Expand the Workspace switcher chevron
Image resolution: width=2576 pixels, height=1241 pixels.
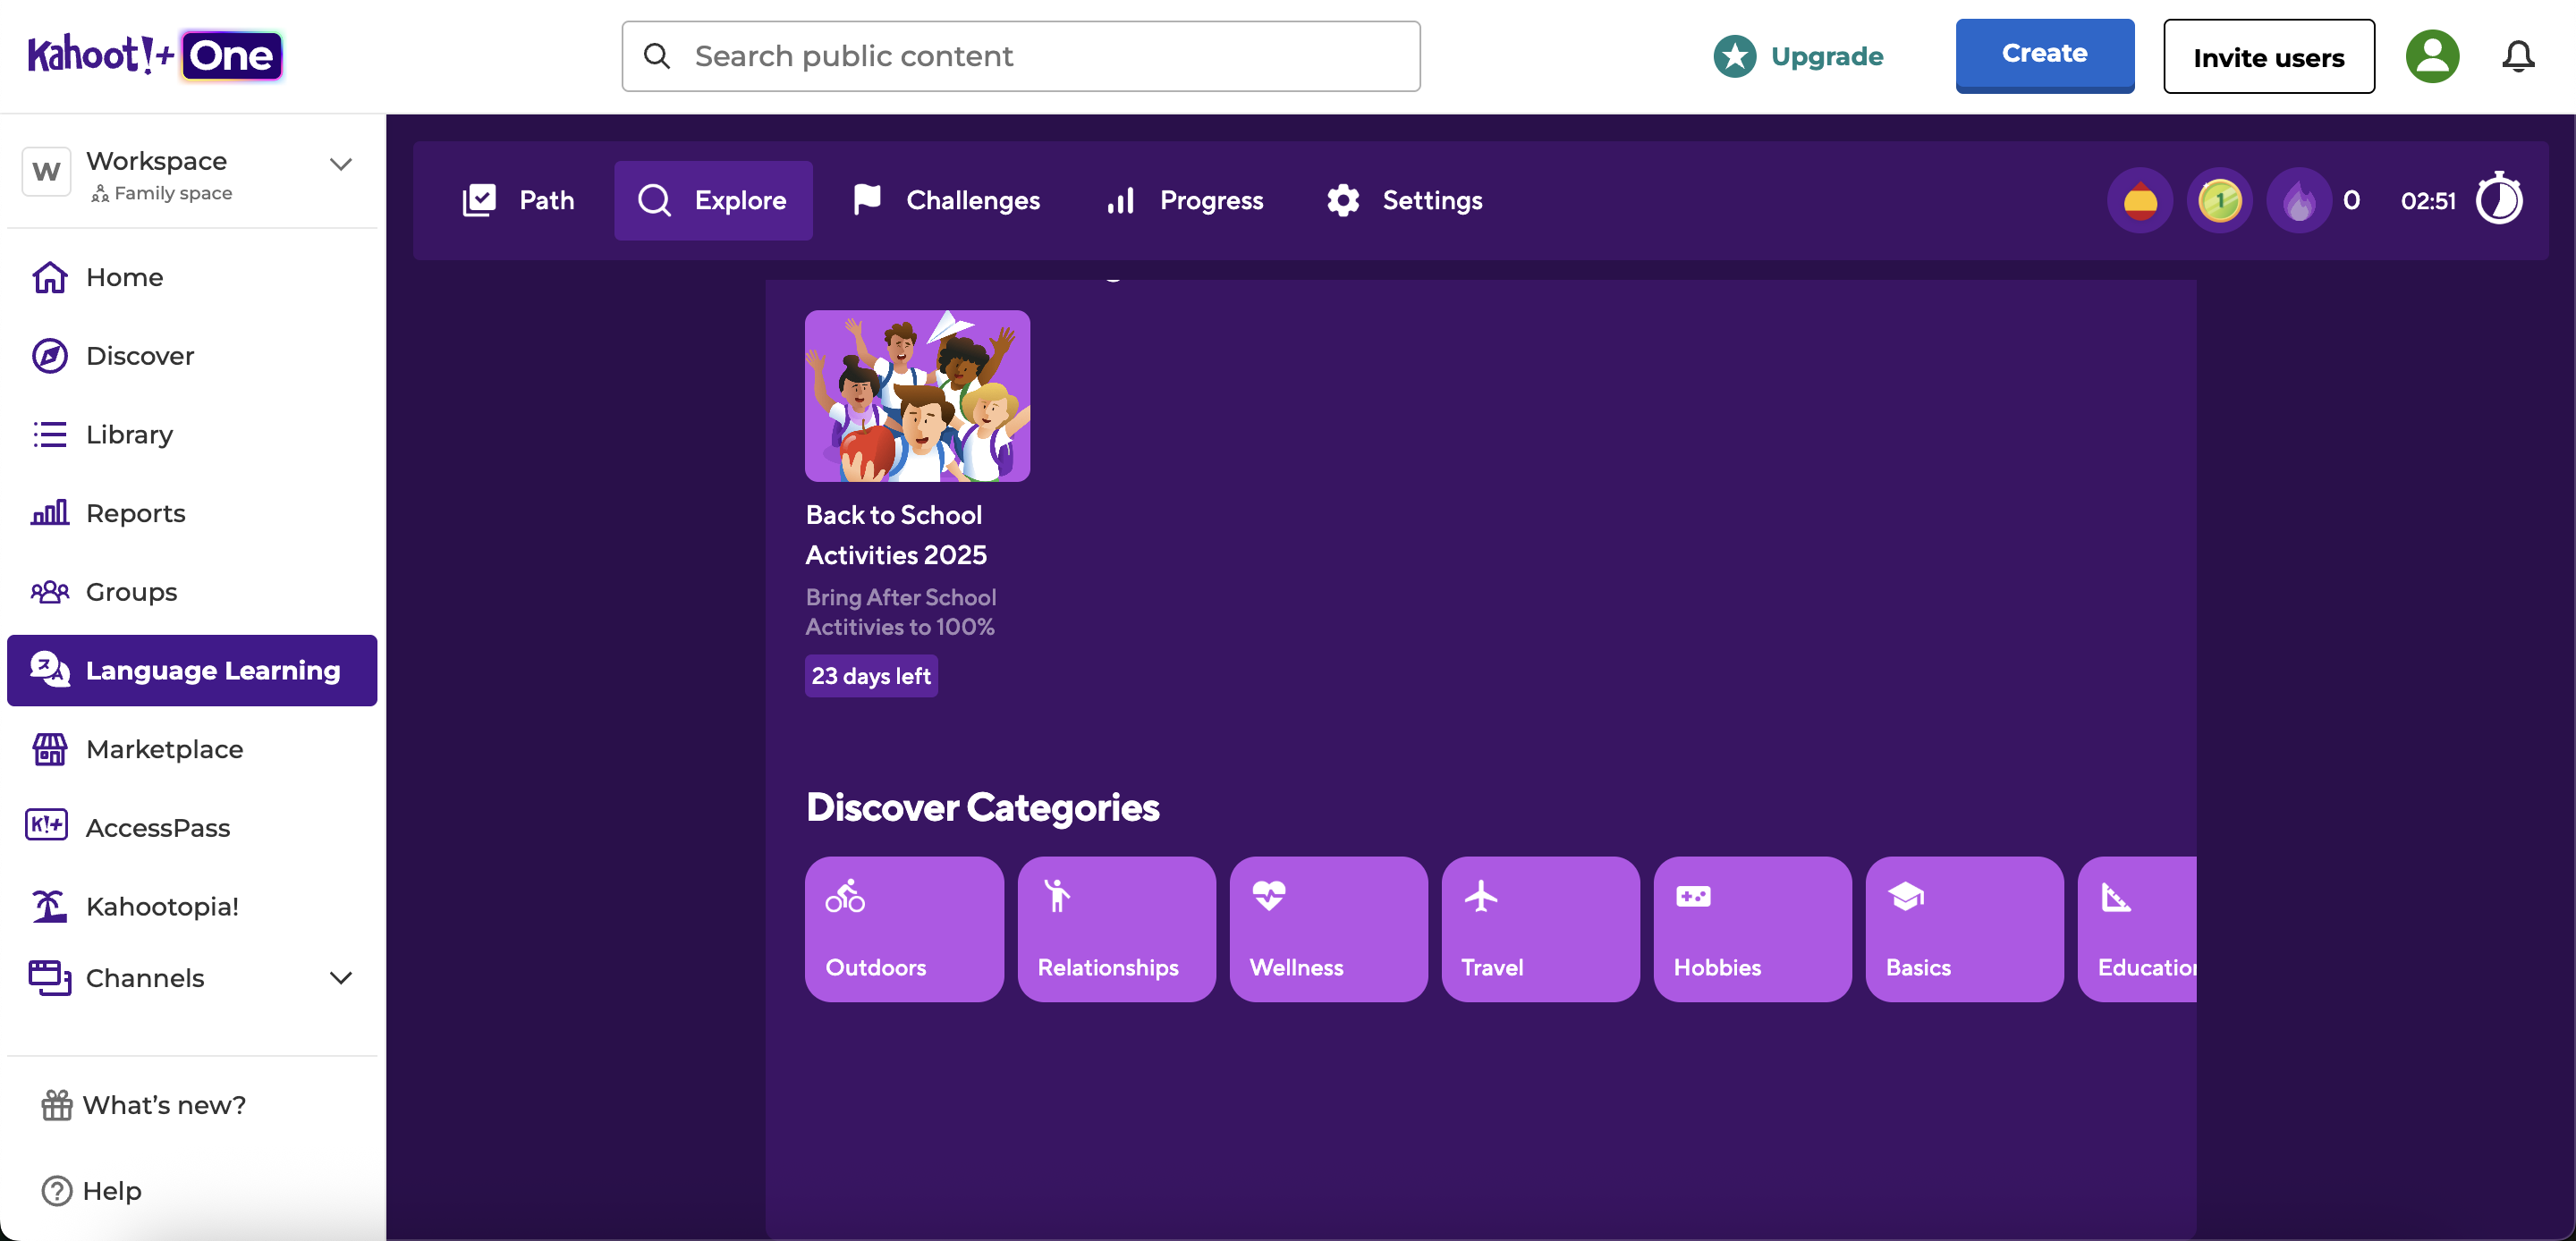click(341, 164)
